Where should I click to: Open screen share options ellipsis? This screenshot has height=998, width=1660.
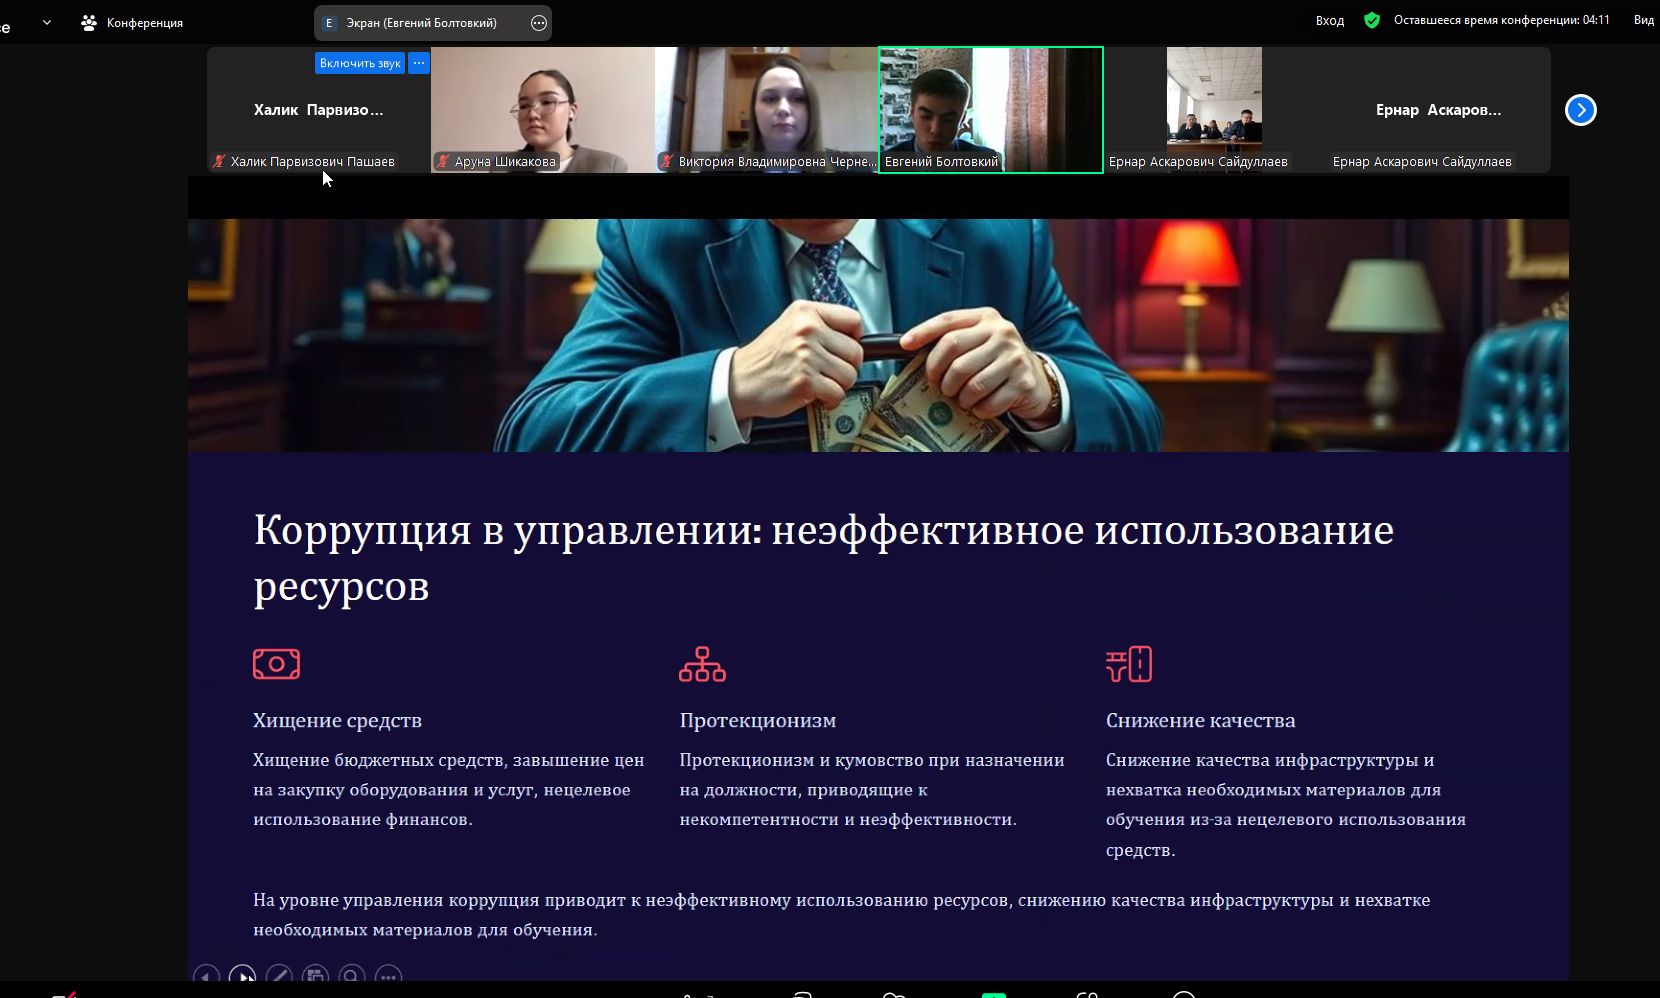click(x=539, y=23)
